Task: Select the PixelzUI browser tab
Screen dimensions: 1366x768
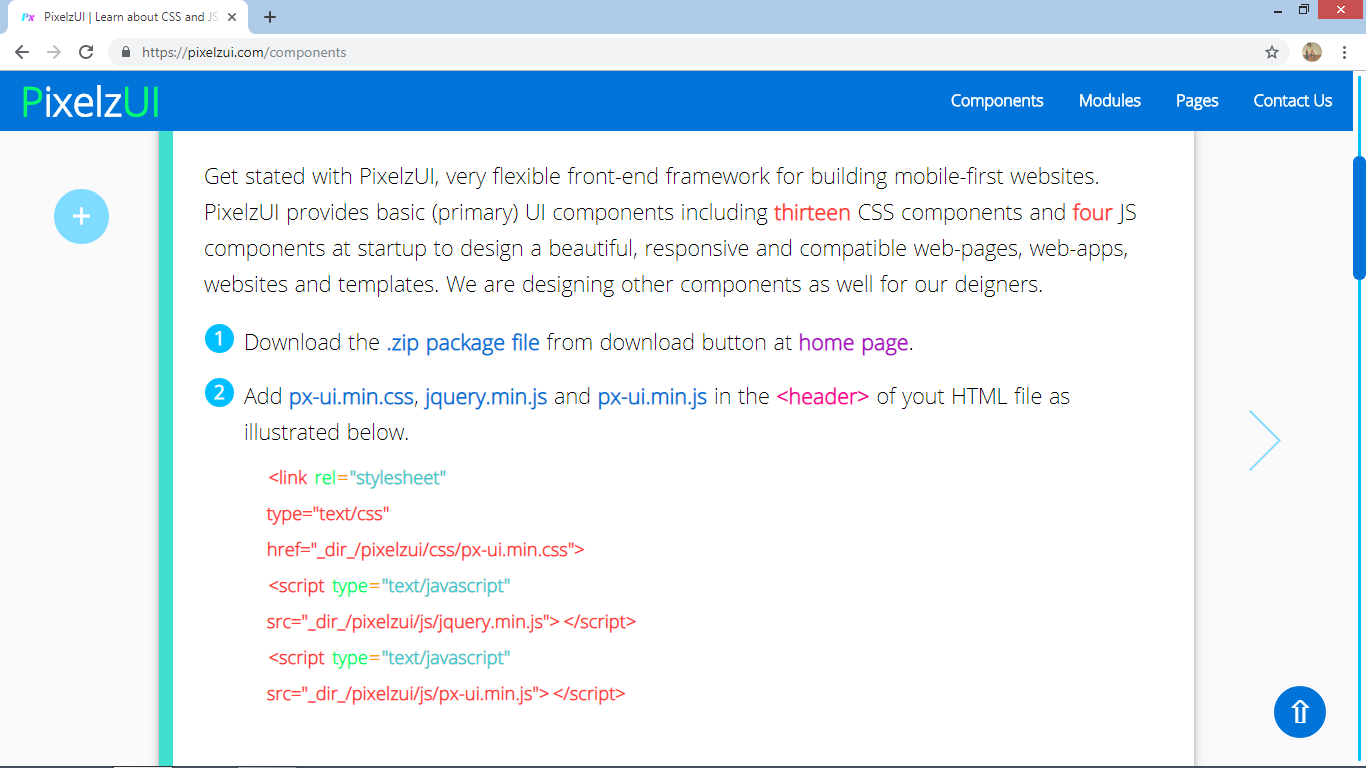Action: pos(128,17)
